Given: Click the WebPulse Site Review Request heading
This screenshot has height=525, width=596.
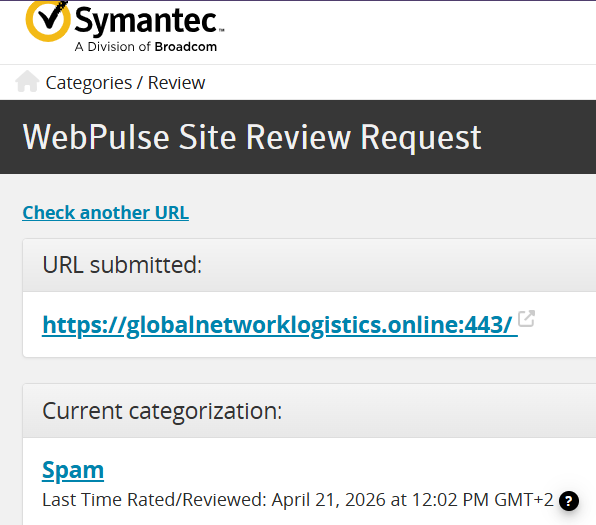Looking at the screenshot, I should click(252, 137).
